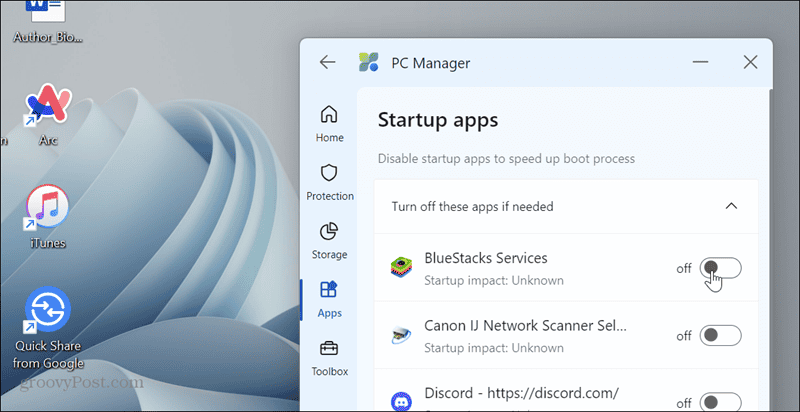800x412 pixels.
Task: Click 'Disable startup apps to speed up boot process'
Action: 506,159
